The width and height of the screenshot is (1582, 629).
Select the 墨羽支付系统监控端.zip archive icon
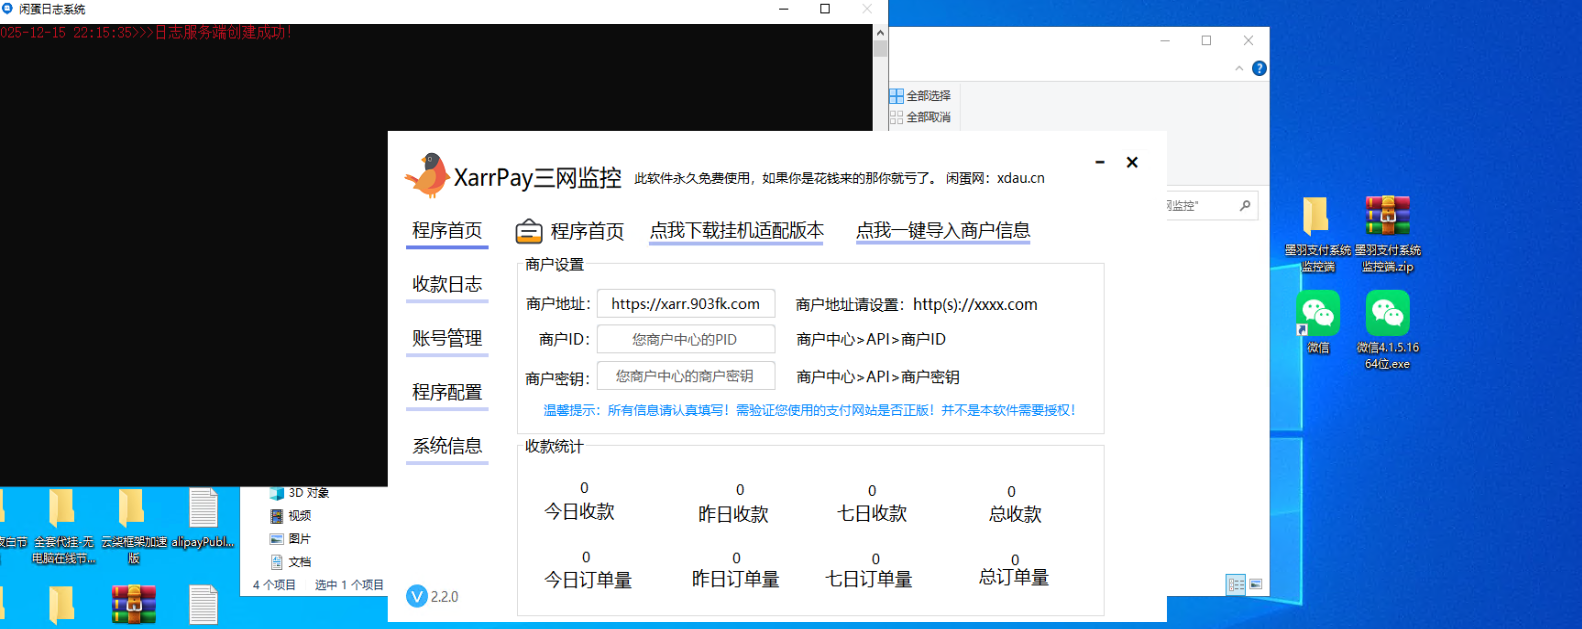(x=1388, y=216)
